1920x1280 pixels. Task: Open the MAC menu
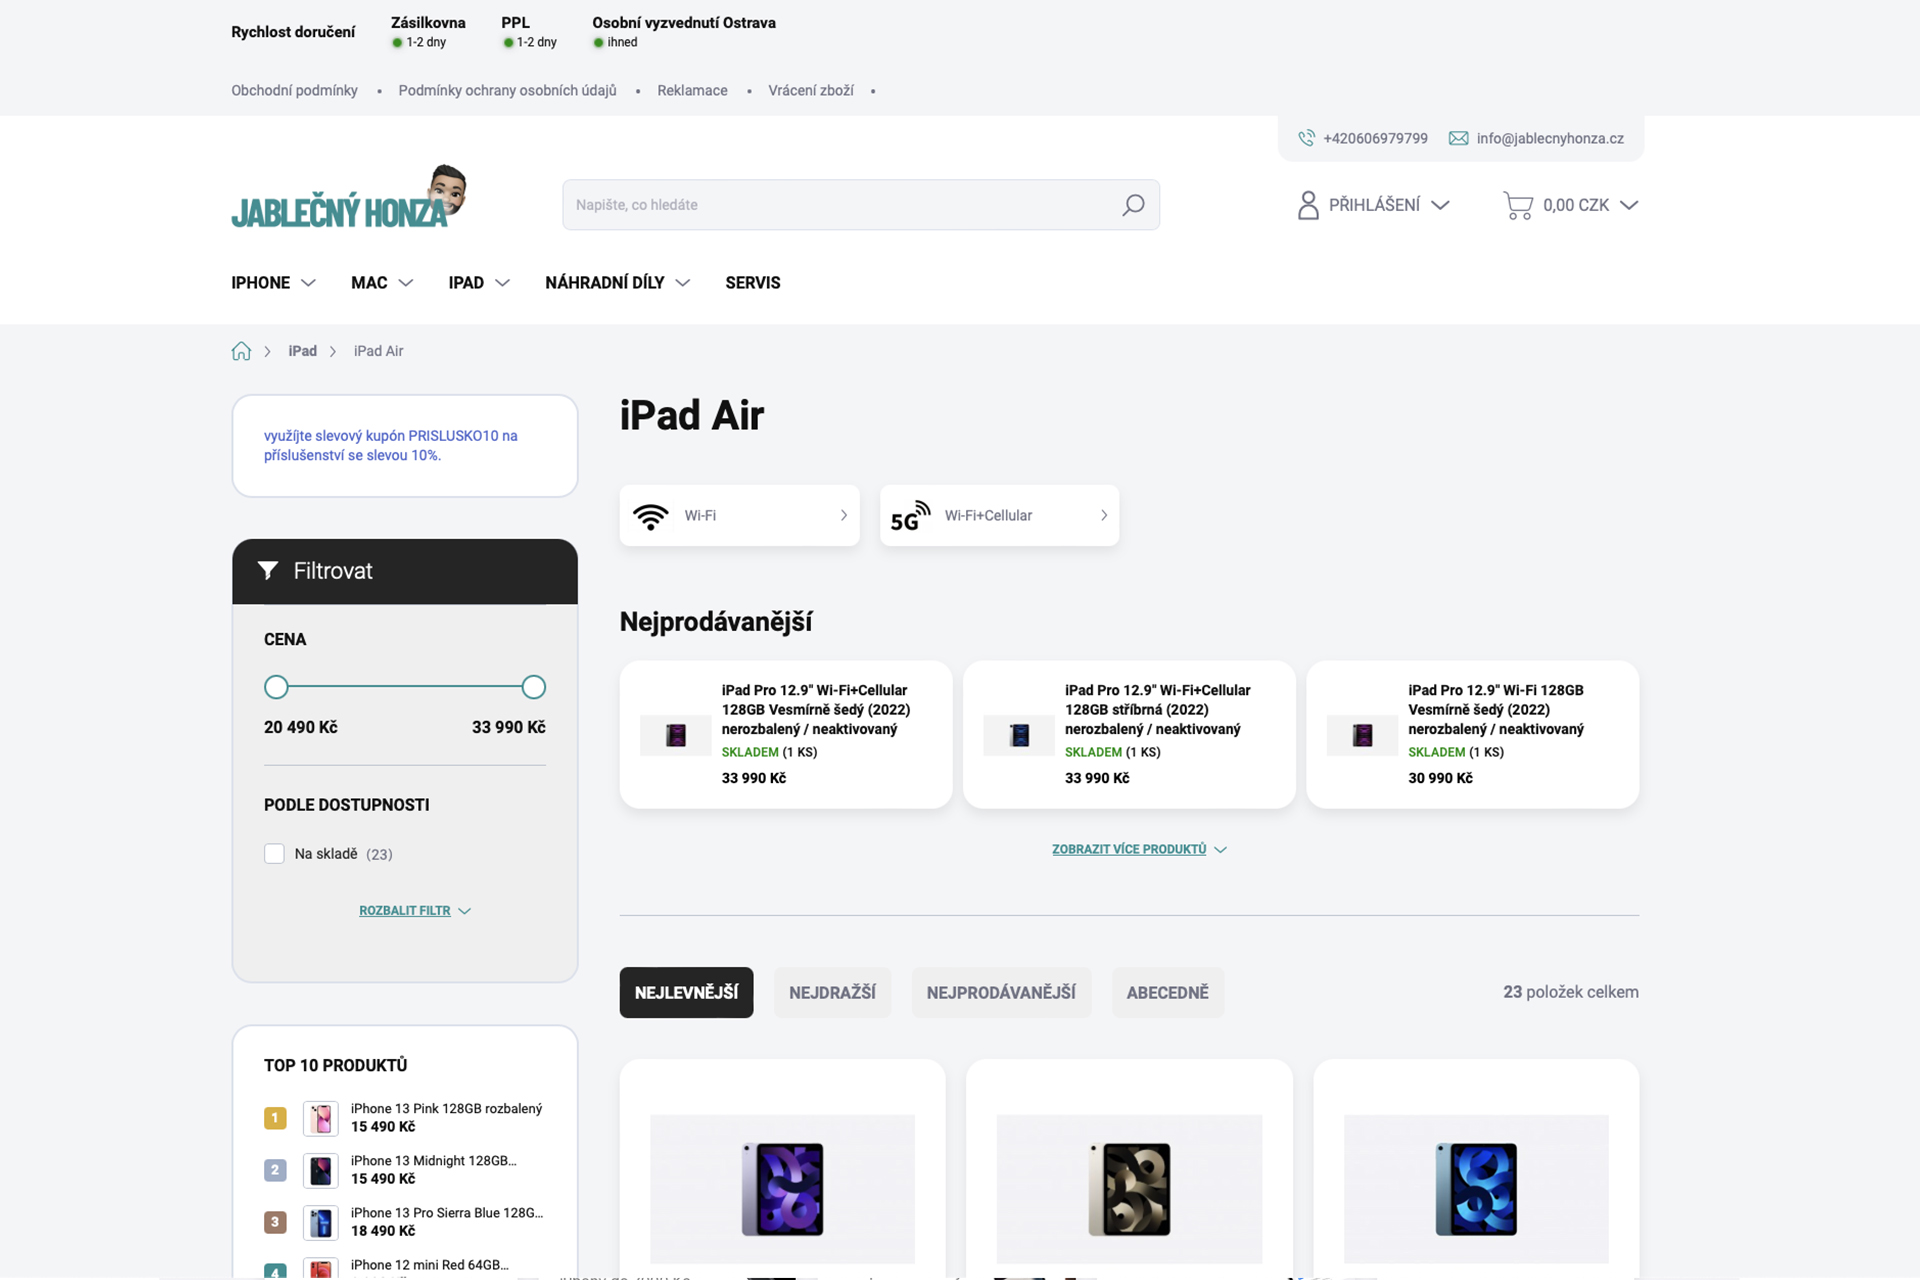(x=369, y=283)
